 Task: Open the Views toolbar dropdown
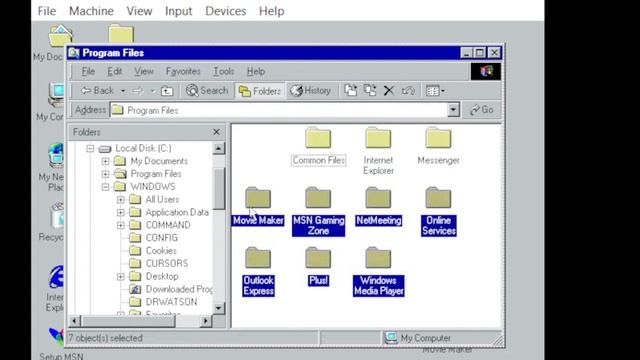pos(435,91)
